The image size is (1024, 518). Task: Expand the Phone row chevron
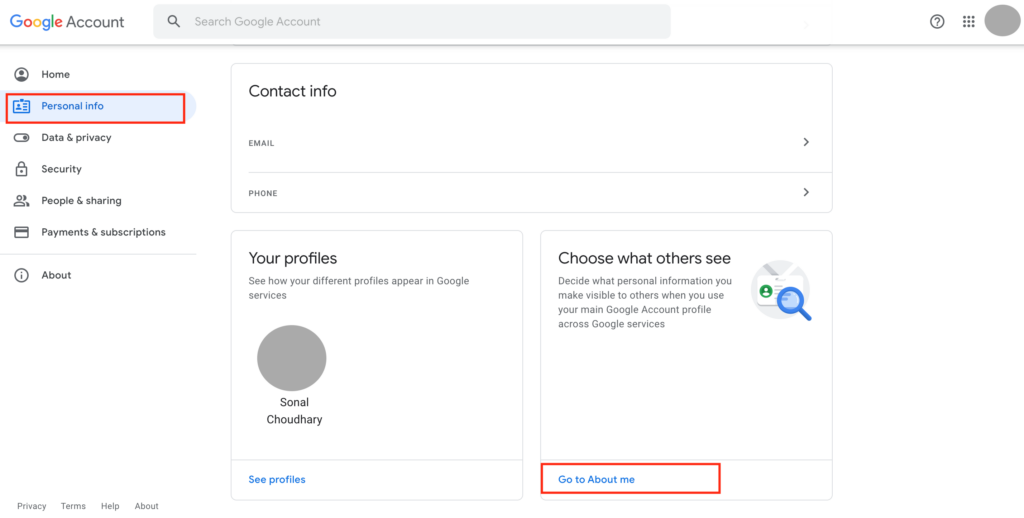[x=806, y=192]
